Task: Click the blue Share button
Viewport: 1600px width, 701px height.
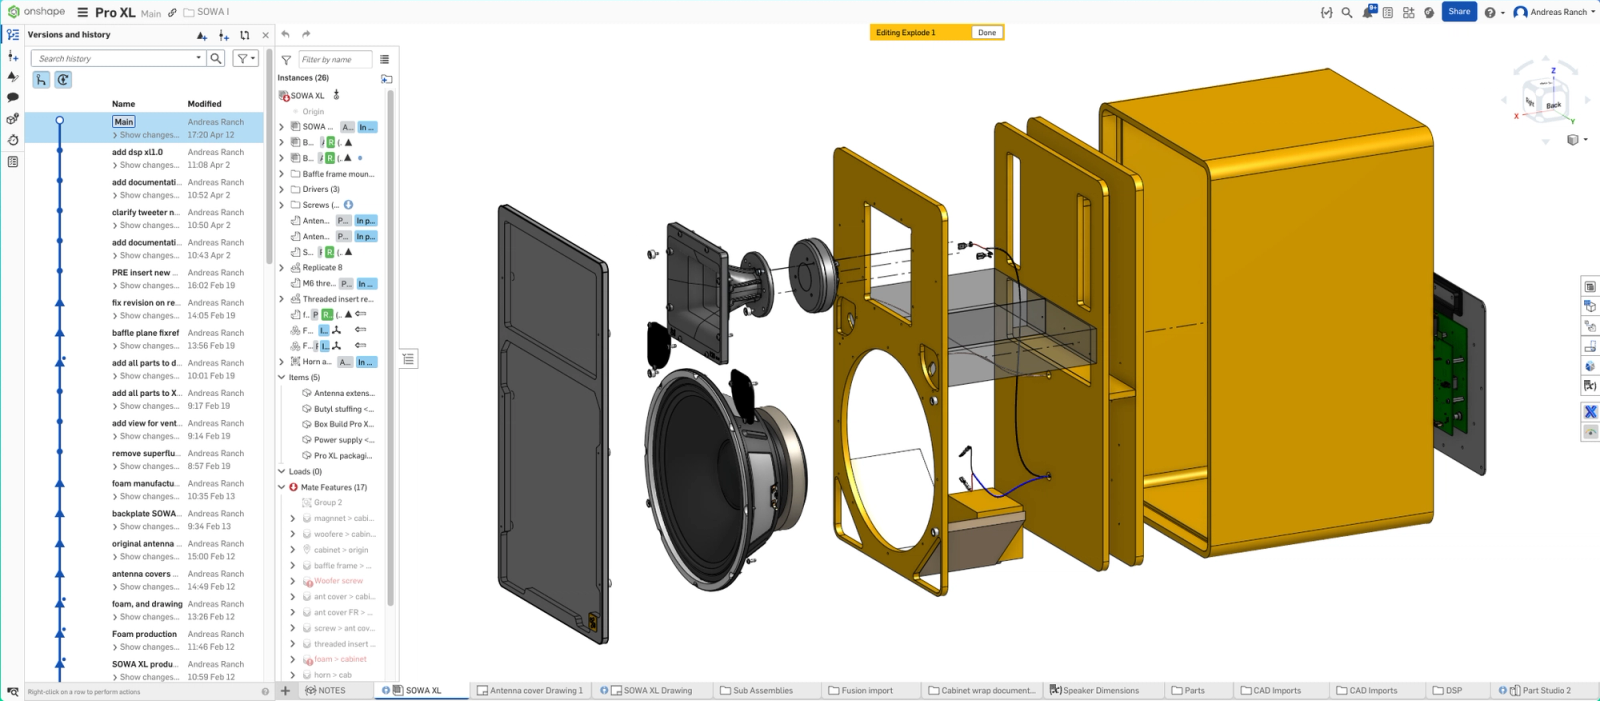Action: click(x=1459, y=12)
